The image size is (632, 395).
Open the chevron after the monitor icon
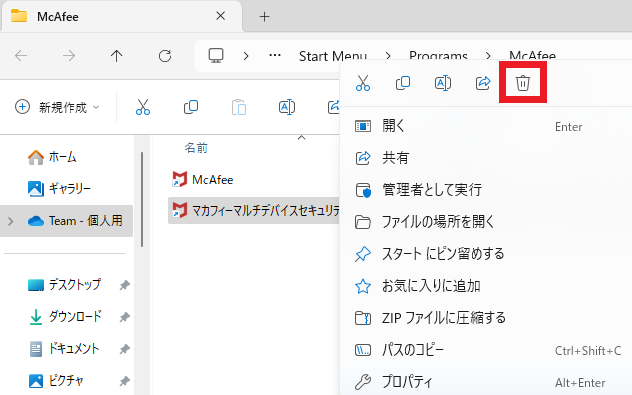[x=246, y=56]
